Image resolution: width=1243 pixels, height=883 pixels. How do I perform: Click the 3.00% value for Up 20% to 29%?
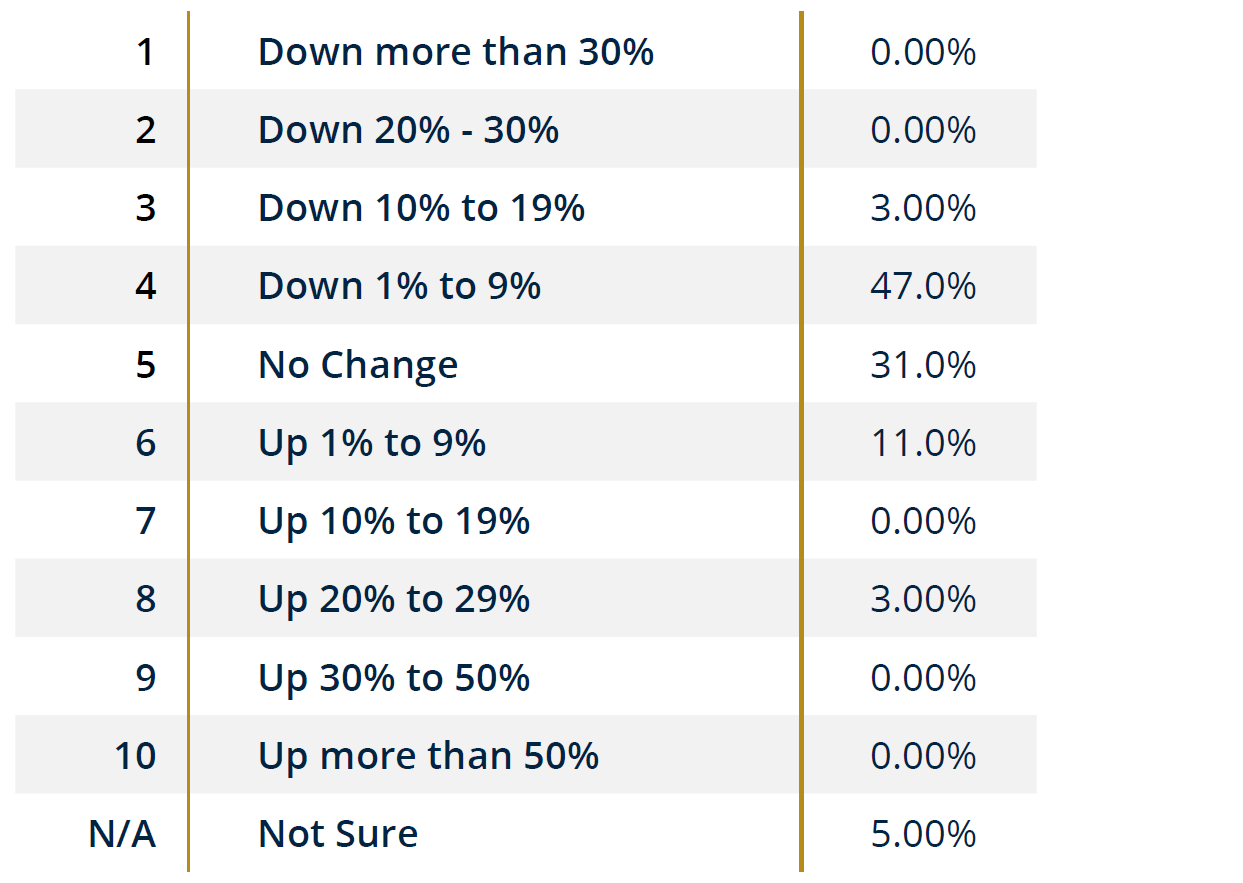(x=923, y=599)
